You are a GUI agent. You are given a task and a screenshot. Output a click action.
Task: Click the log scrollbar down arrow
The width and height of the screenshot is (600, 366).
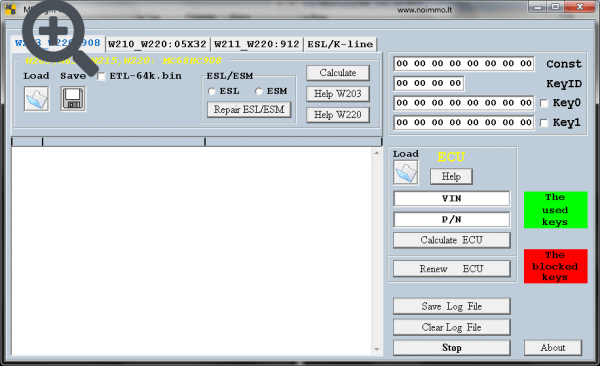tap(377, 349)
